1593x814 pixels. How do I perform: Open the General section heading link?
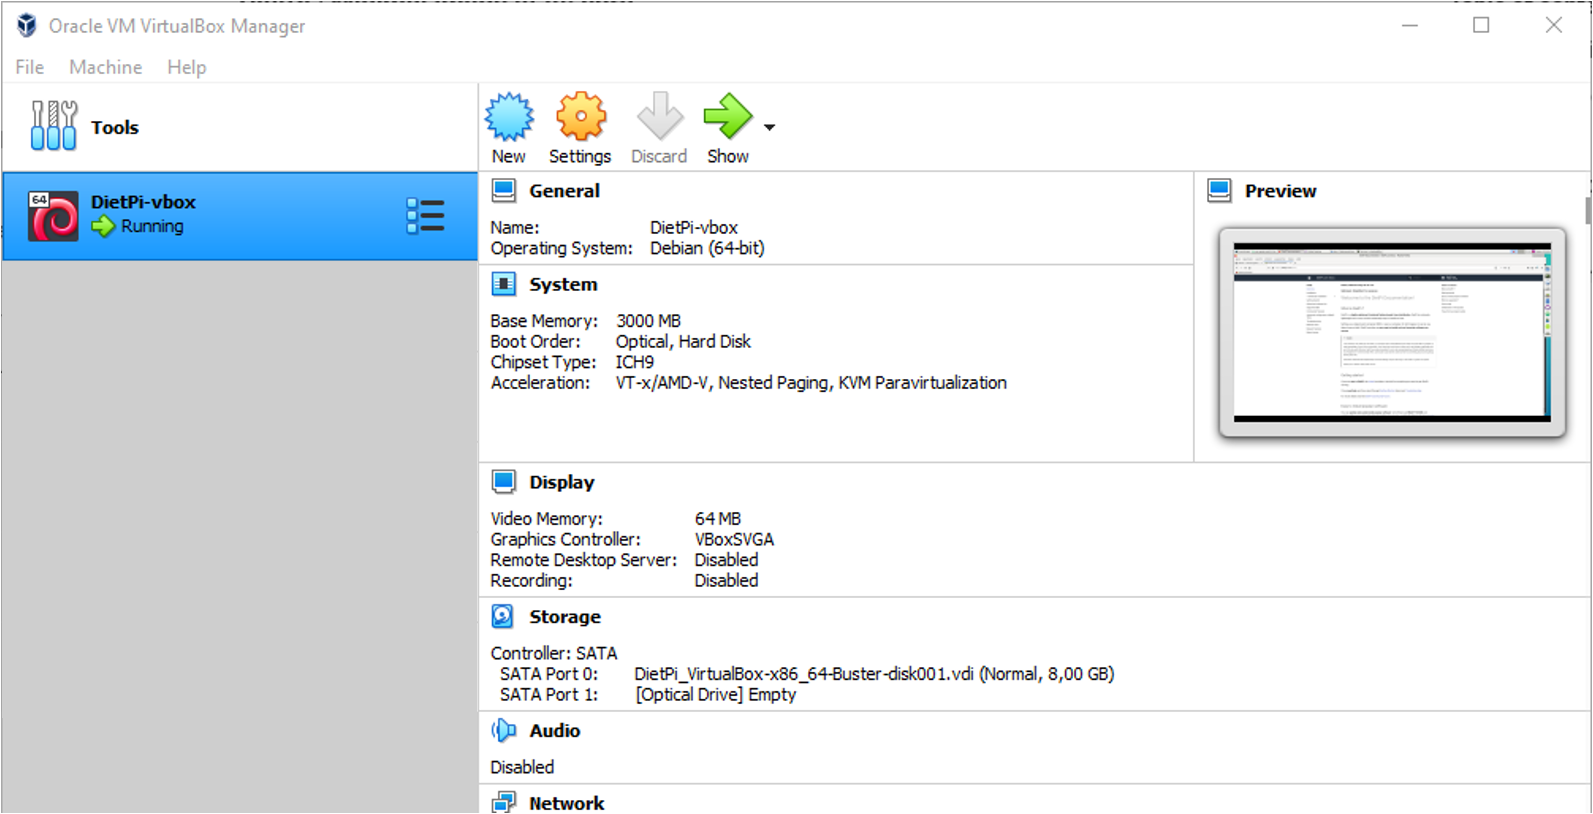pyautogui.click(x=564, y=191)
